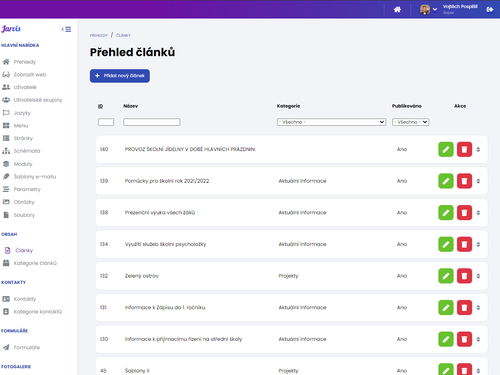
Task: Delete article 130 přijímací řízení
Action: tap(464, 339)
